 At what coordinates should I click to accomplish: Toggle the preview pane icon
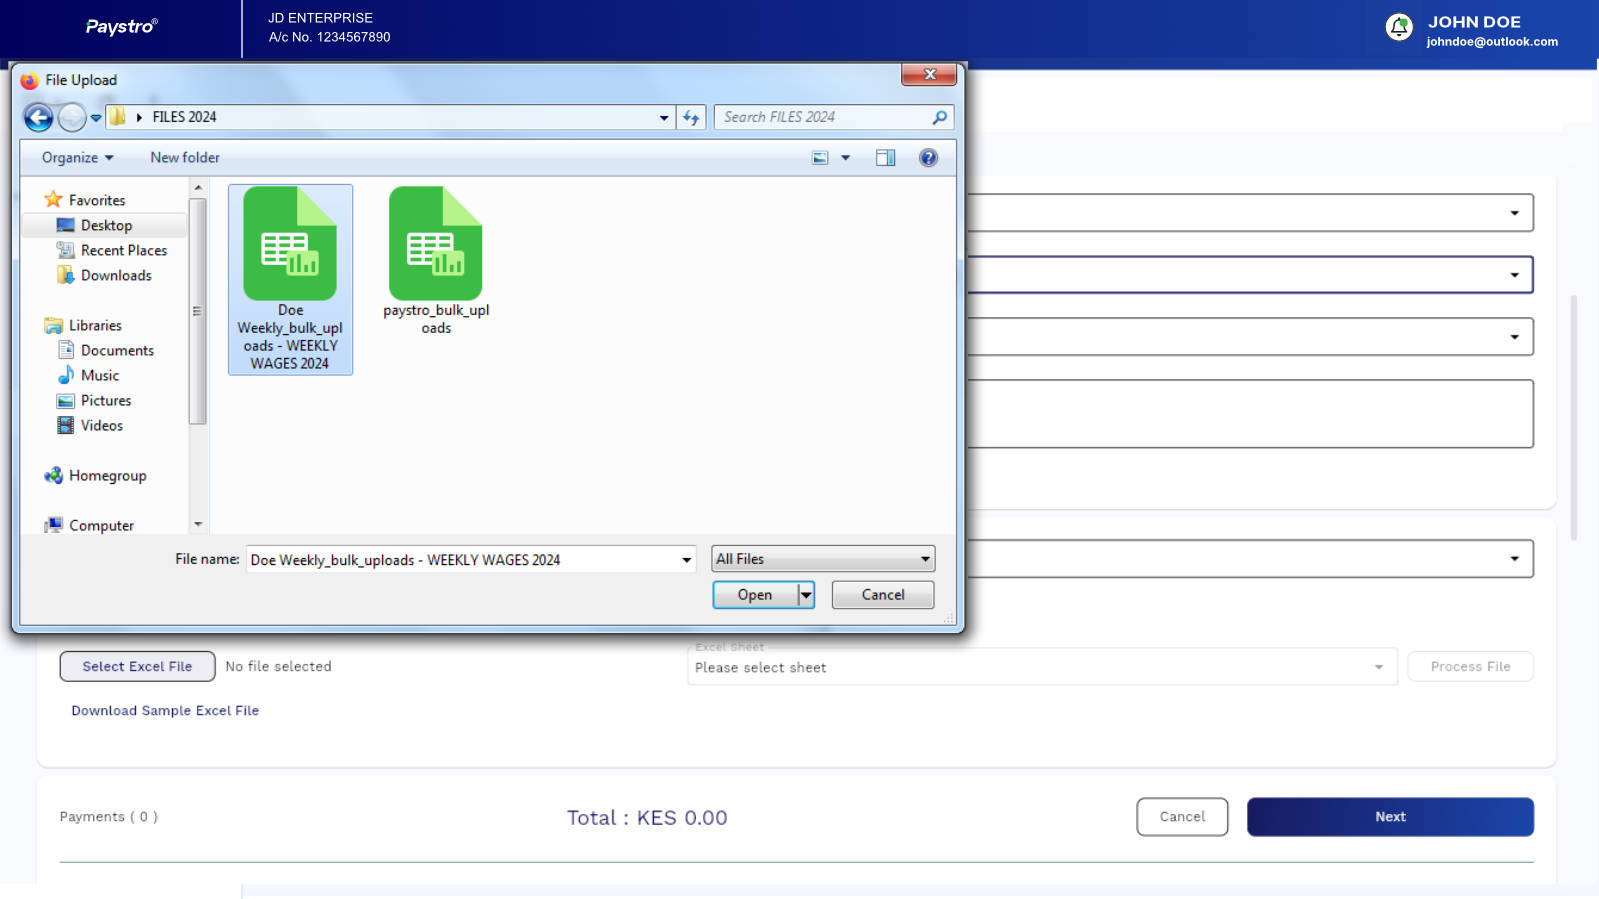pos(885,158)
